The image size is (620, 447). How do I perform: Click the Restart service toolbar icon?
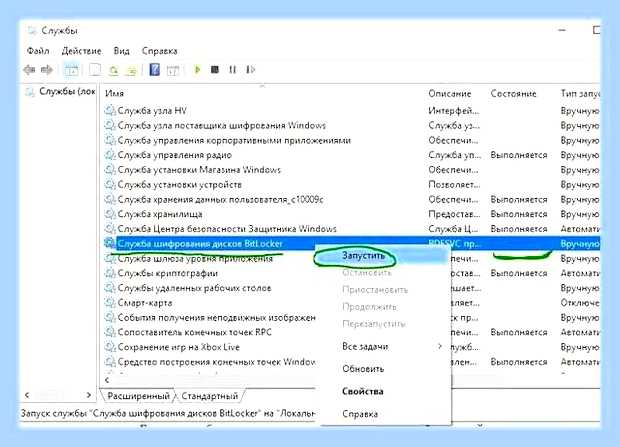coord(250,70)
